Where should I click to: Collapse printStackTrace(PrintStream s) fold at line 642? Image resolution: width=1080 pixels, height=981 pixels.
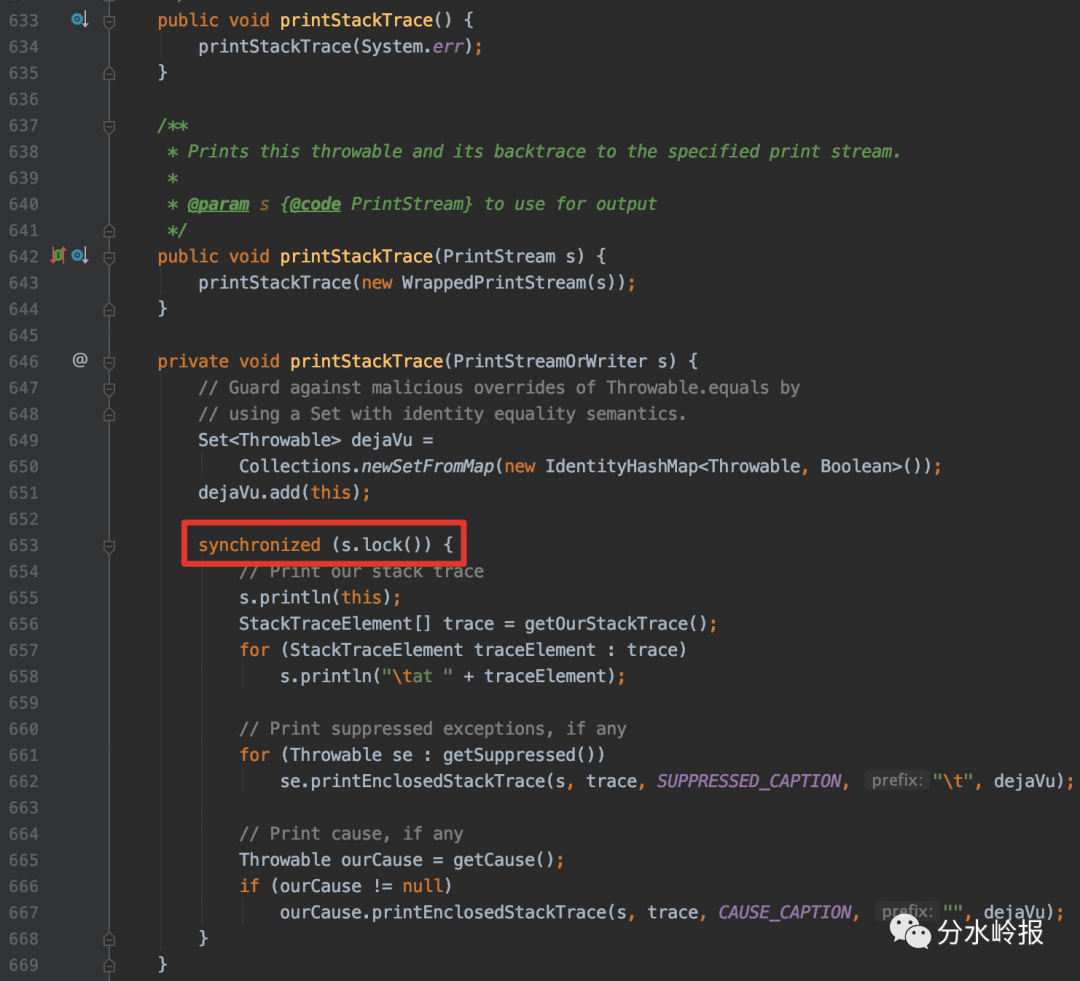pos(109,257)
